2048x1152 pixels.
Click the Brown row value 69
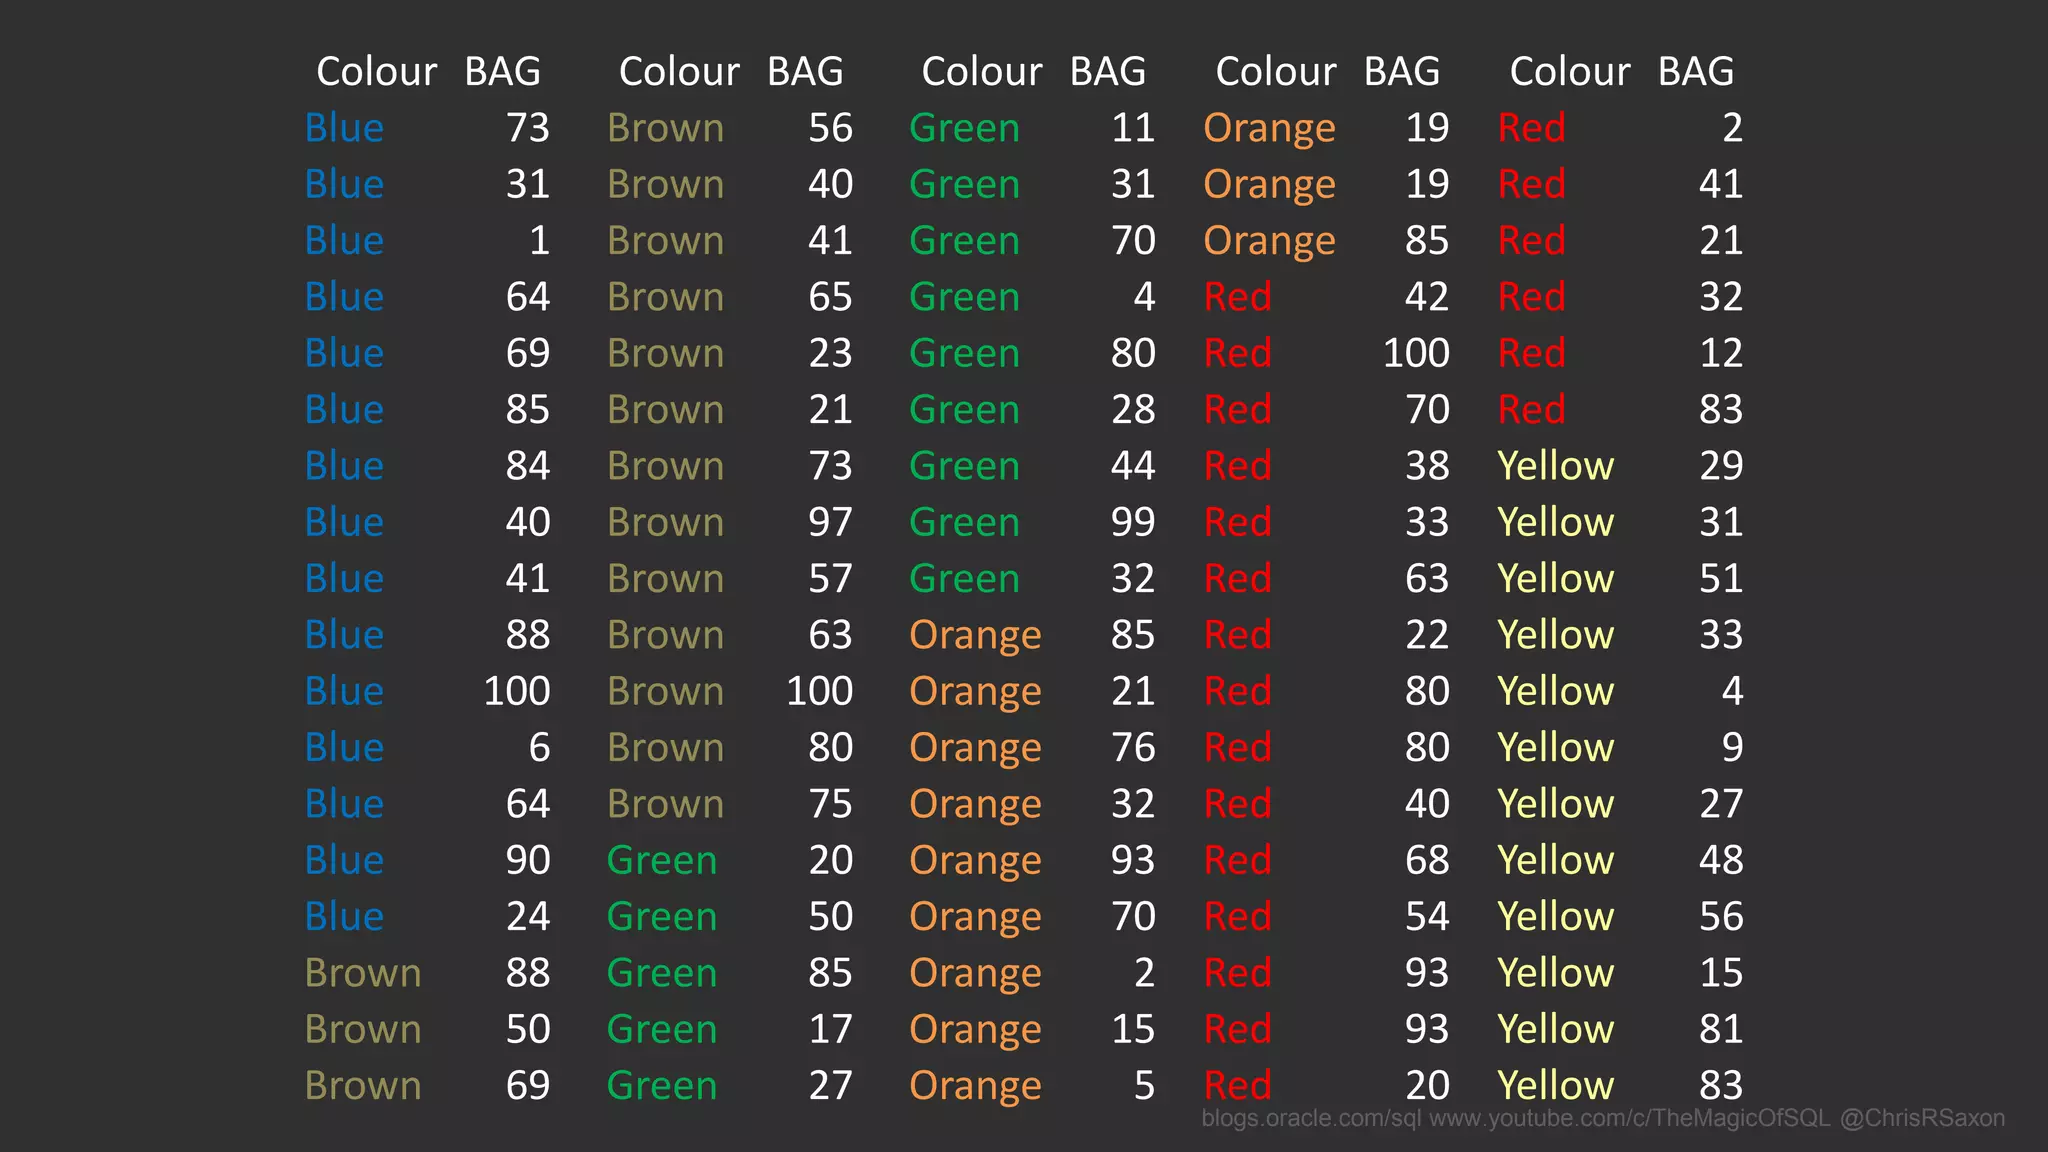528,1086
